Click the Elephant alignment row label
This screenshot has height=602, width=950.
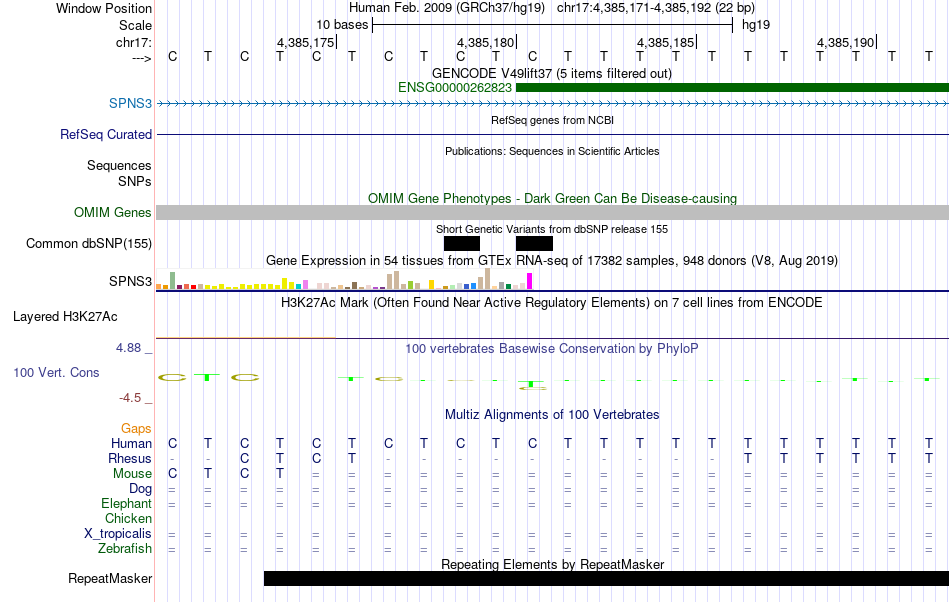[126, 504]
